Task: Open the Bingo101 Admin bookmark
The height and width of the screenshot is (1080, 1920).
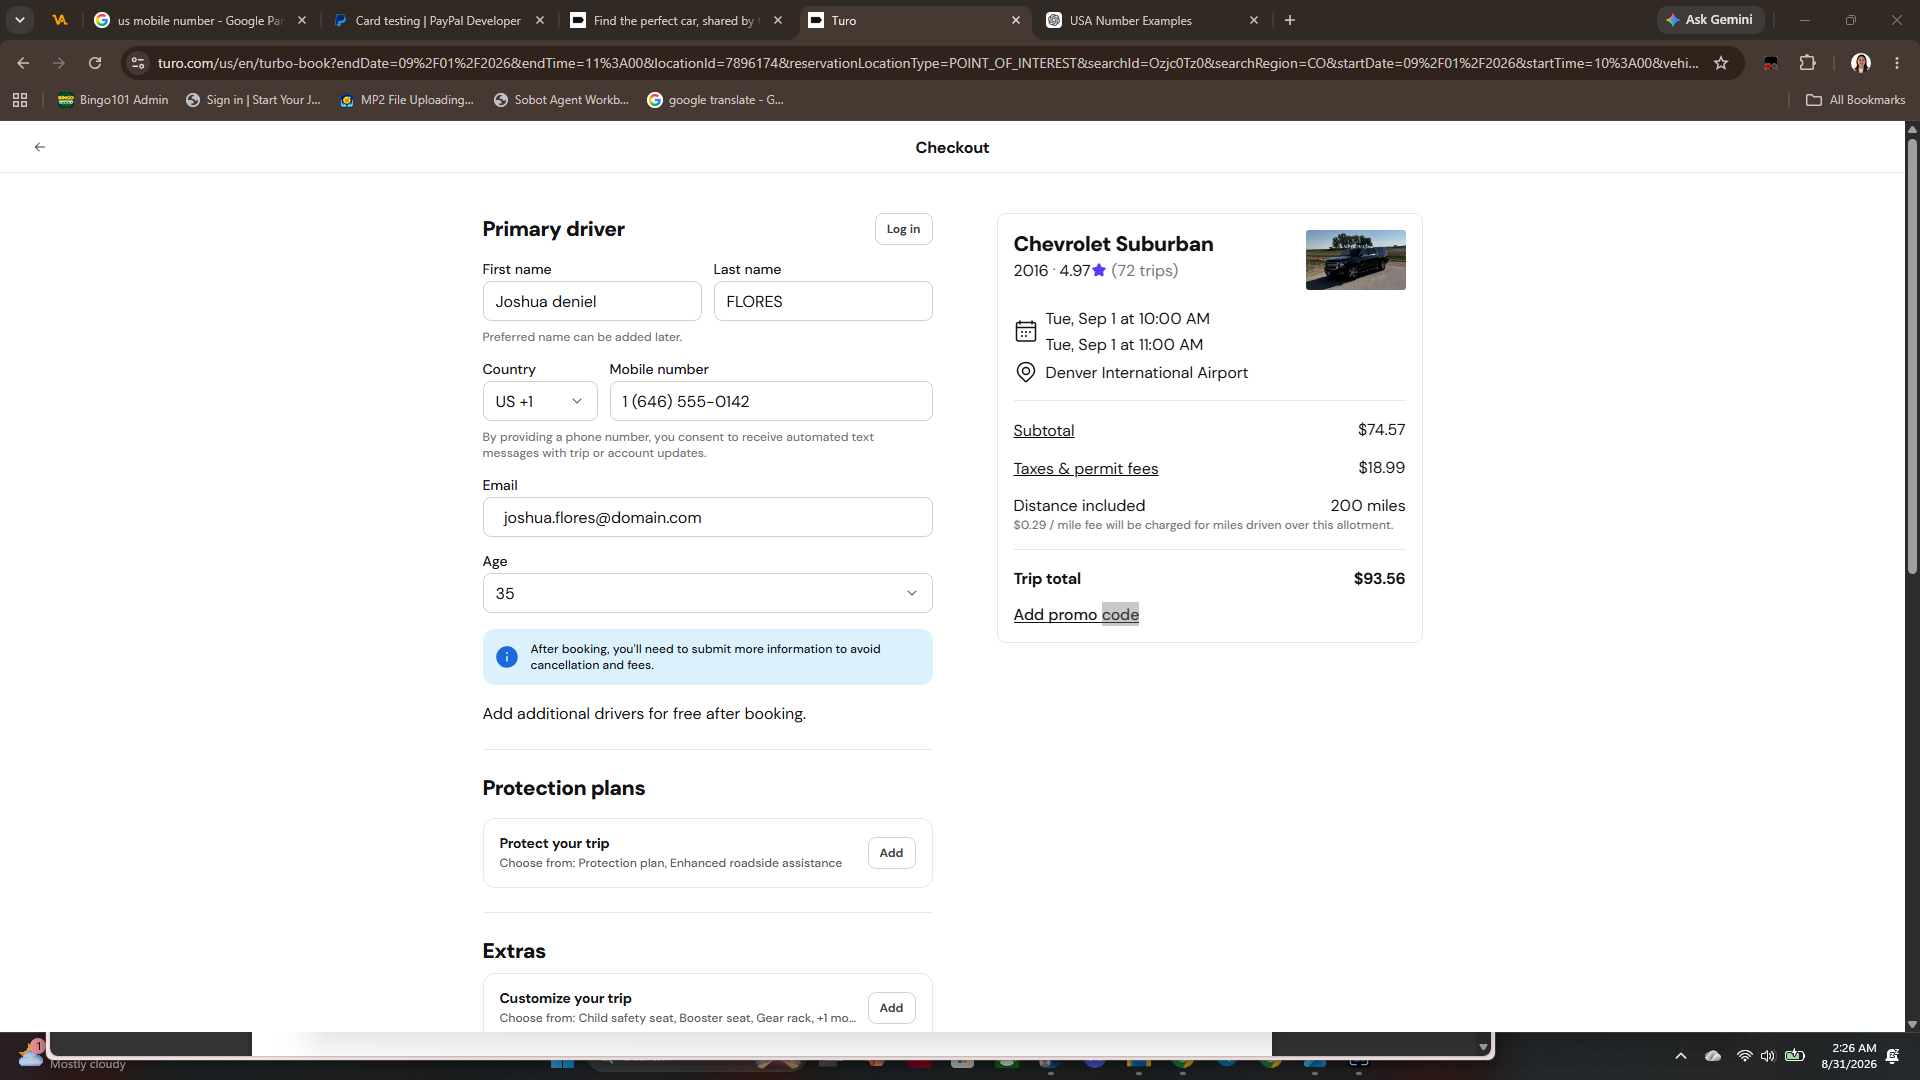Action: 113,100
